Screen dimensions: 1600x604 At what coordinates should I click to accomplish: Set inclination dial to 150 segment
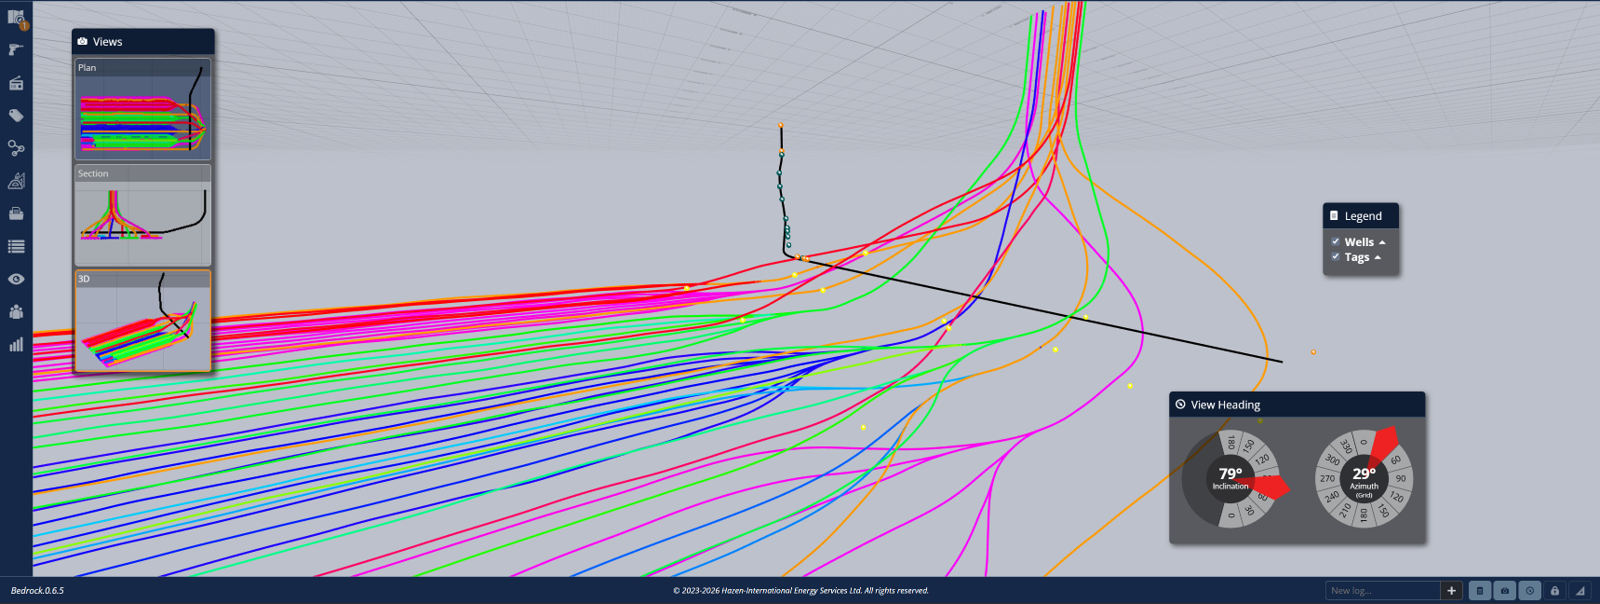pyautogui.click(x=1249, y=445)
